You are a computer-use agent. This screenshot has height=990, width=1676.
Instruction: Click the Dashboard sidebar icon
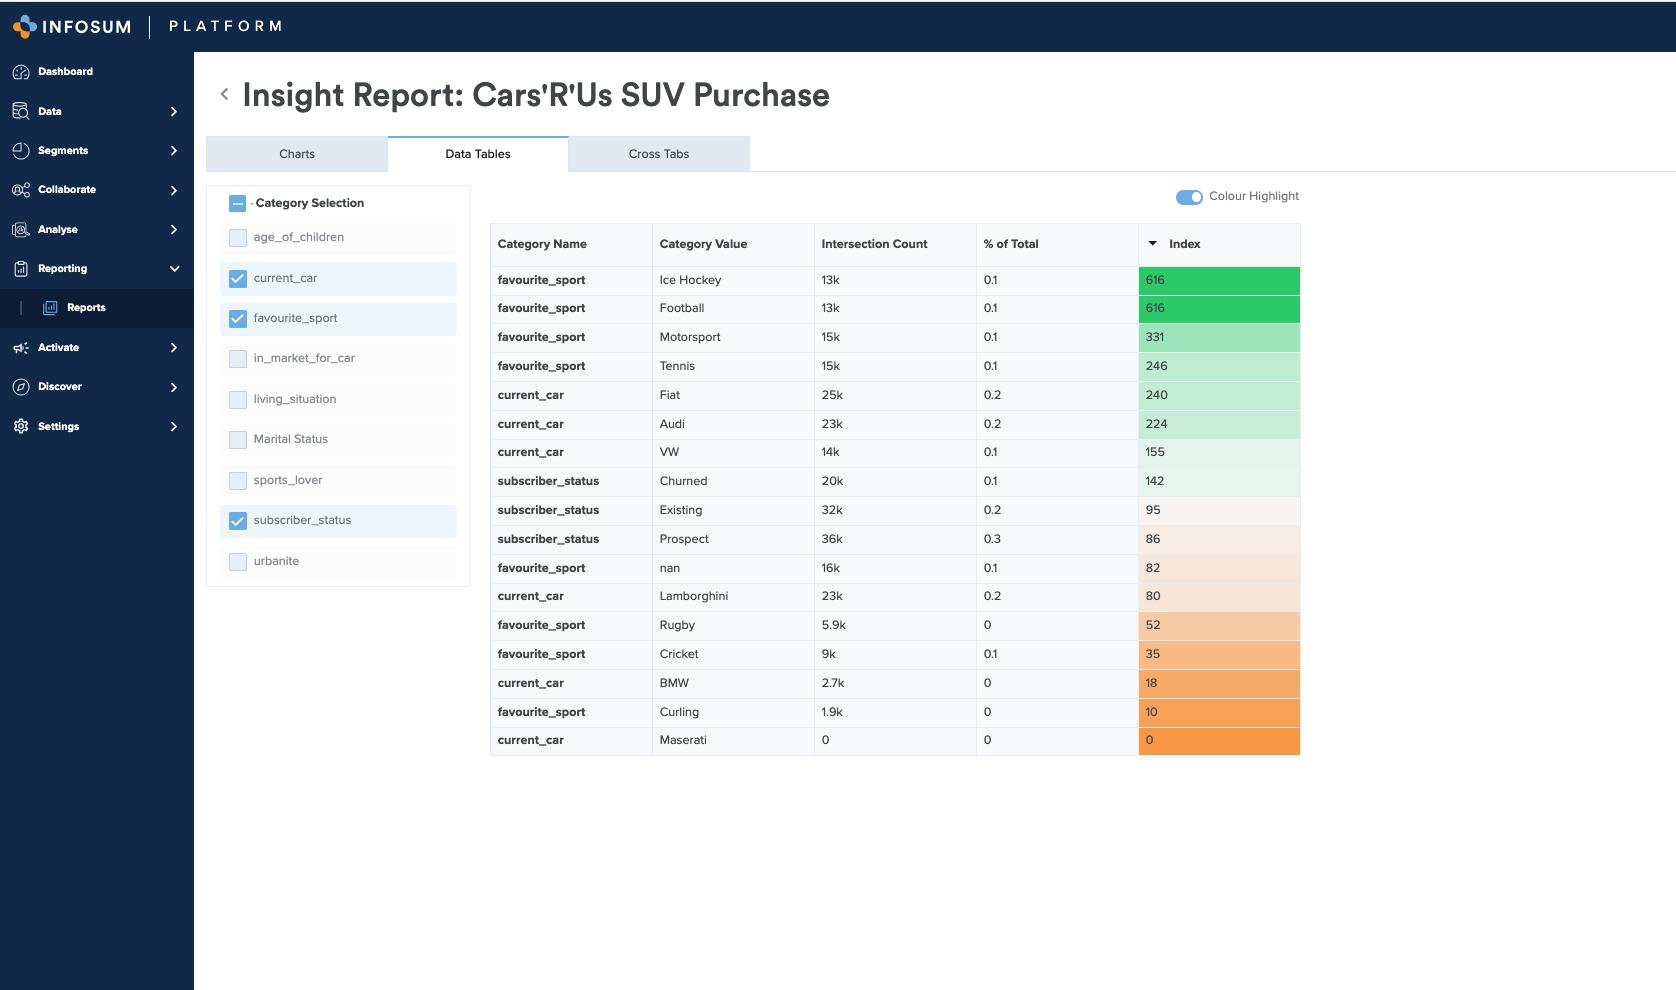point(21,72)
